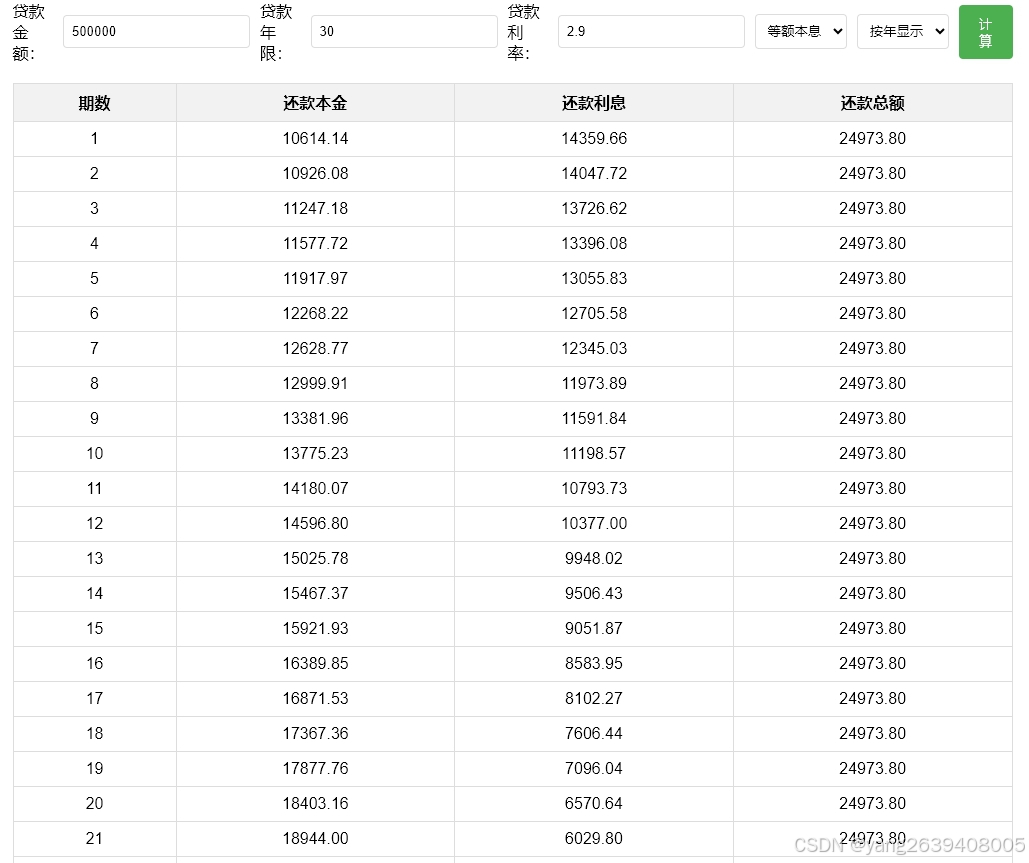
Task: Select interest cell 8102.27
Action: click(594, 698)
